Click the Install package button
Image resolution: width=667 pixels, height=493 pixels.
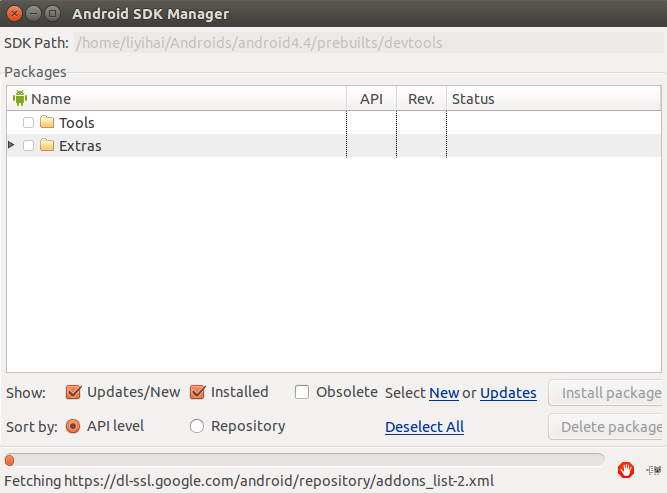click(x=607, y=393)
